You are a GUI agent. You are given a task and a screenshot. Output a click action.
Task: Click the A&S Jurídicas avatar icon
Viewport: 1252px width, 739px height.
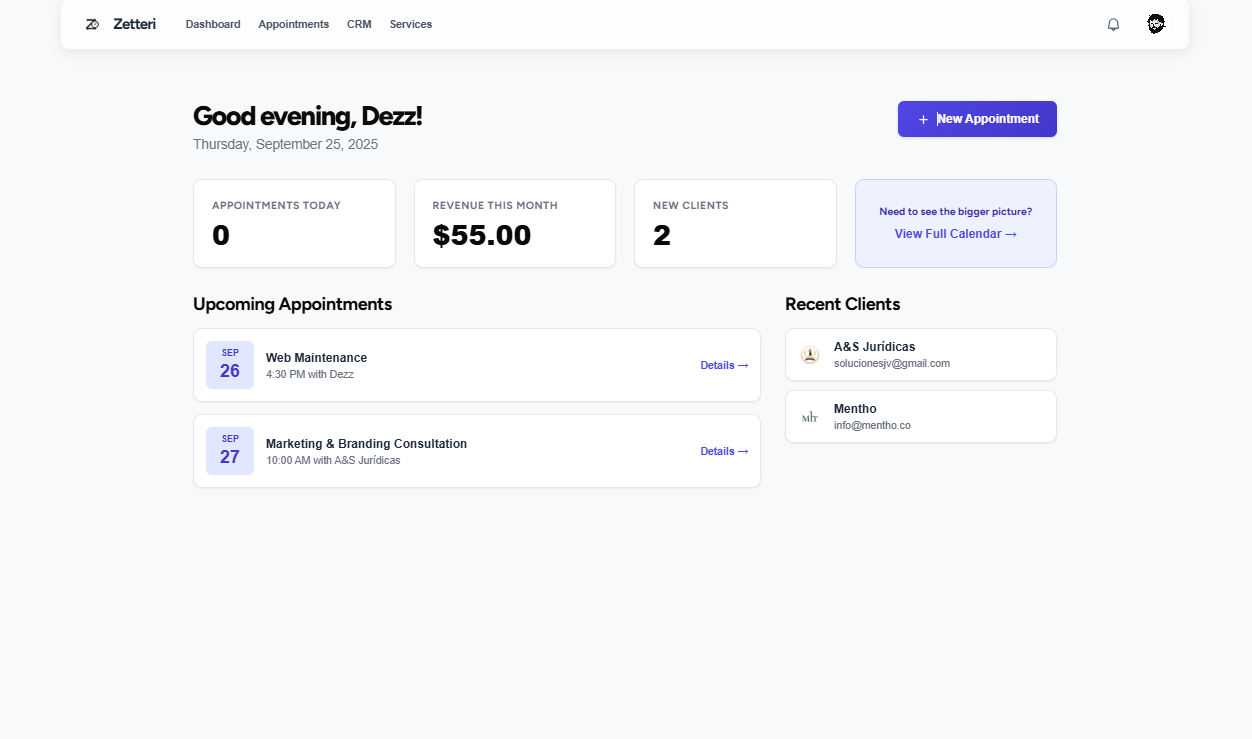tap(810, 354)
